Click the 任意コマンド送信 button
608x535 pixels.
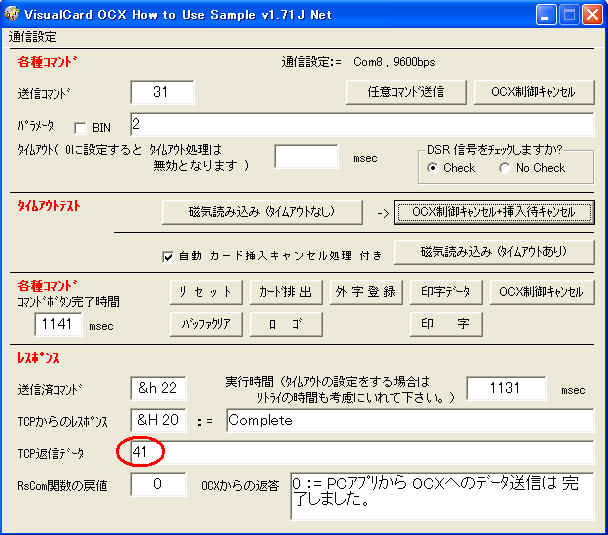406,92
